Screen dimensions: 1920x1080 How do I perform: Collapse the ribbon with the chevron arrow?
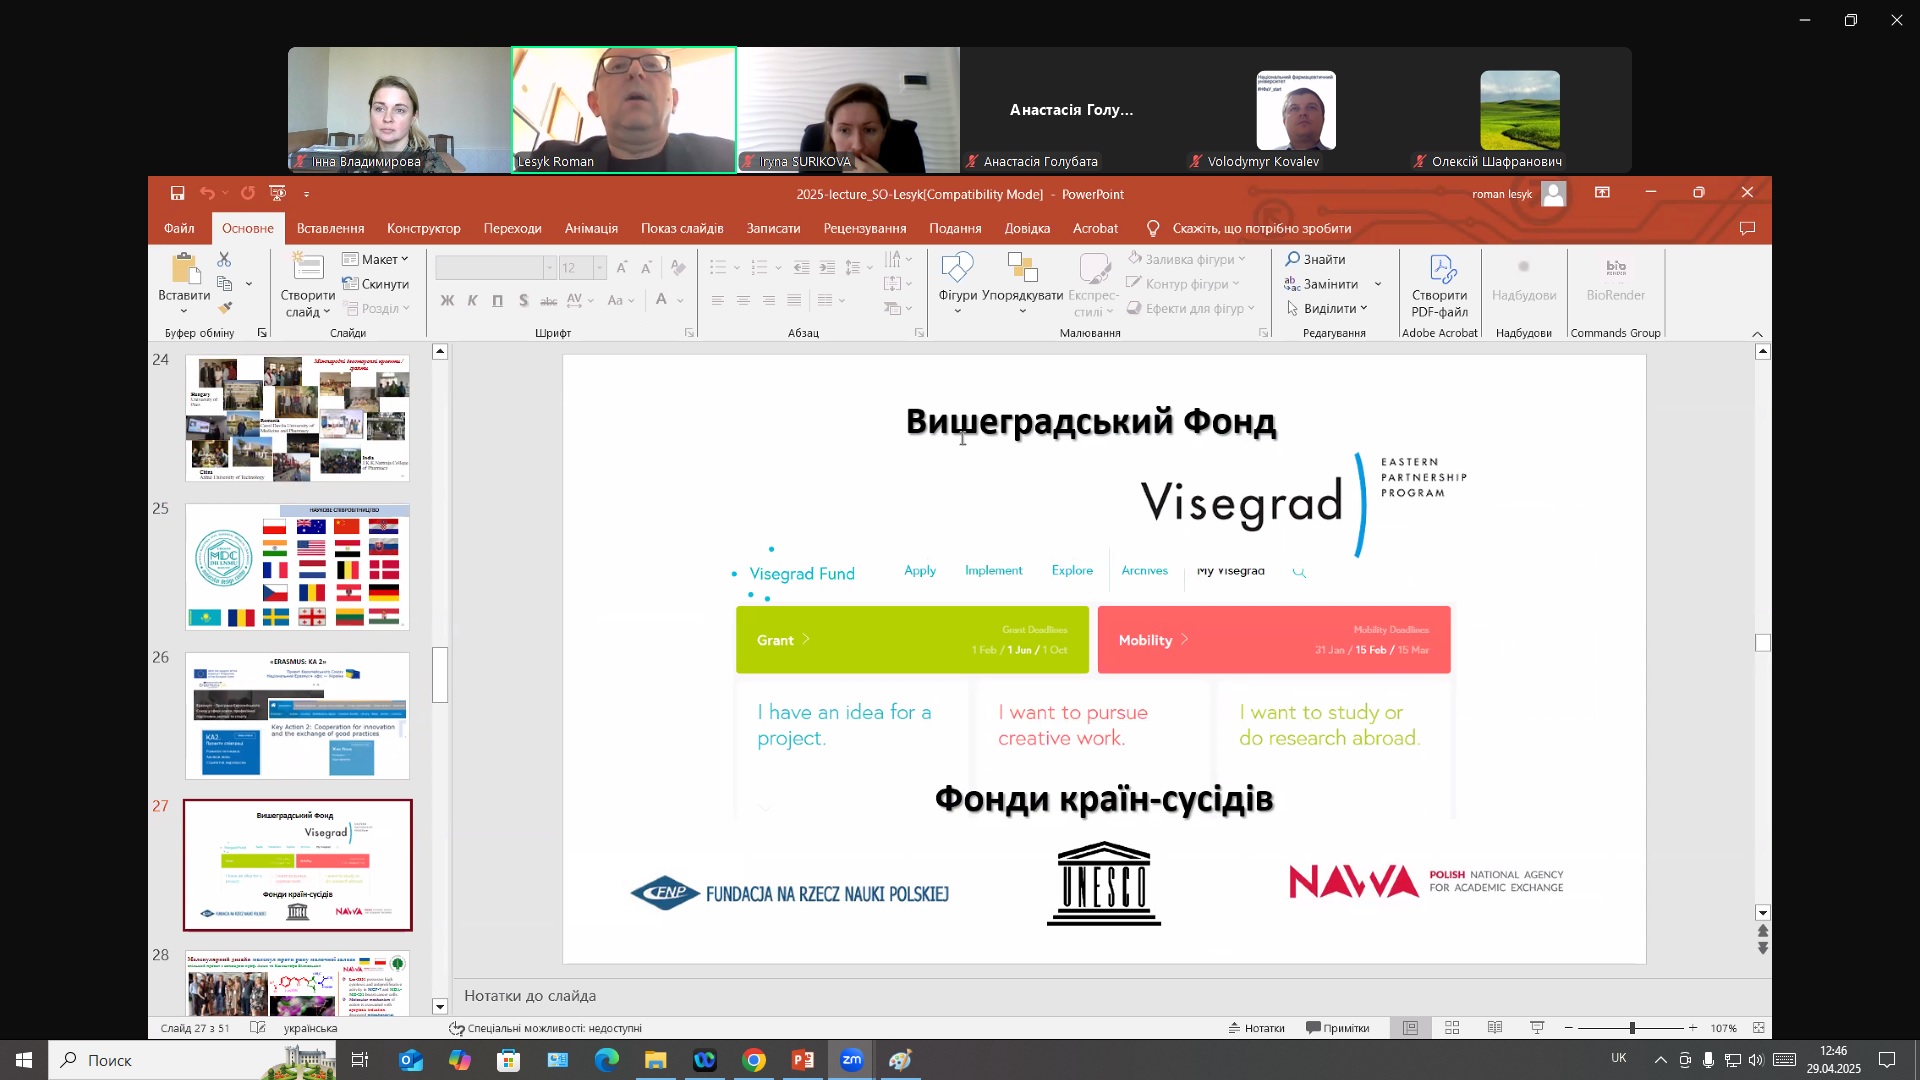tap(1757, 333)
